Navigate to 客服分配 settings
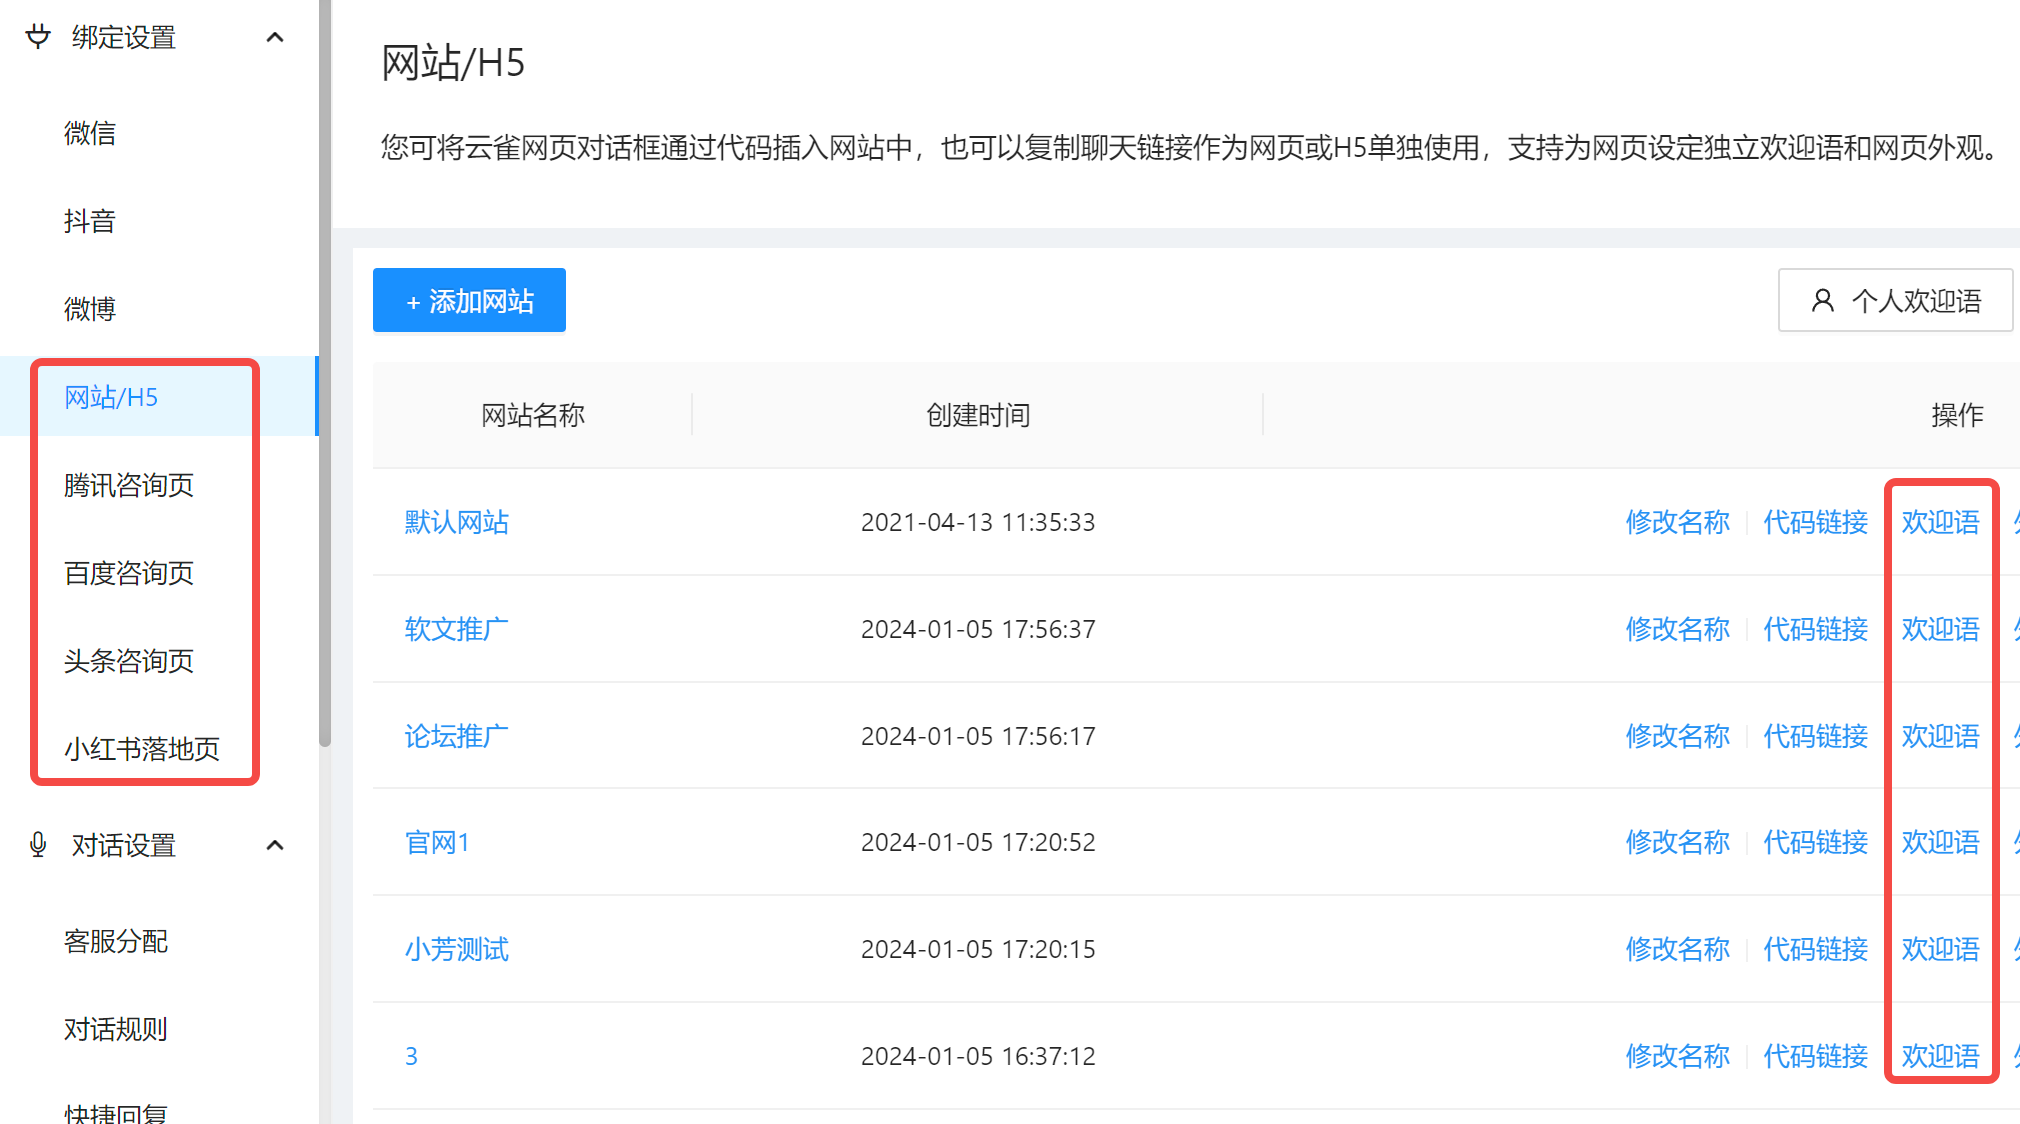The height and width of the screenshot is (1124, 2020). (116, 941)
